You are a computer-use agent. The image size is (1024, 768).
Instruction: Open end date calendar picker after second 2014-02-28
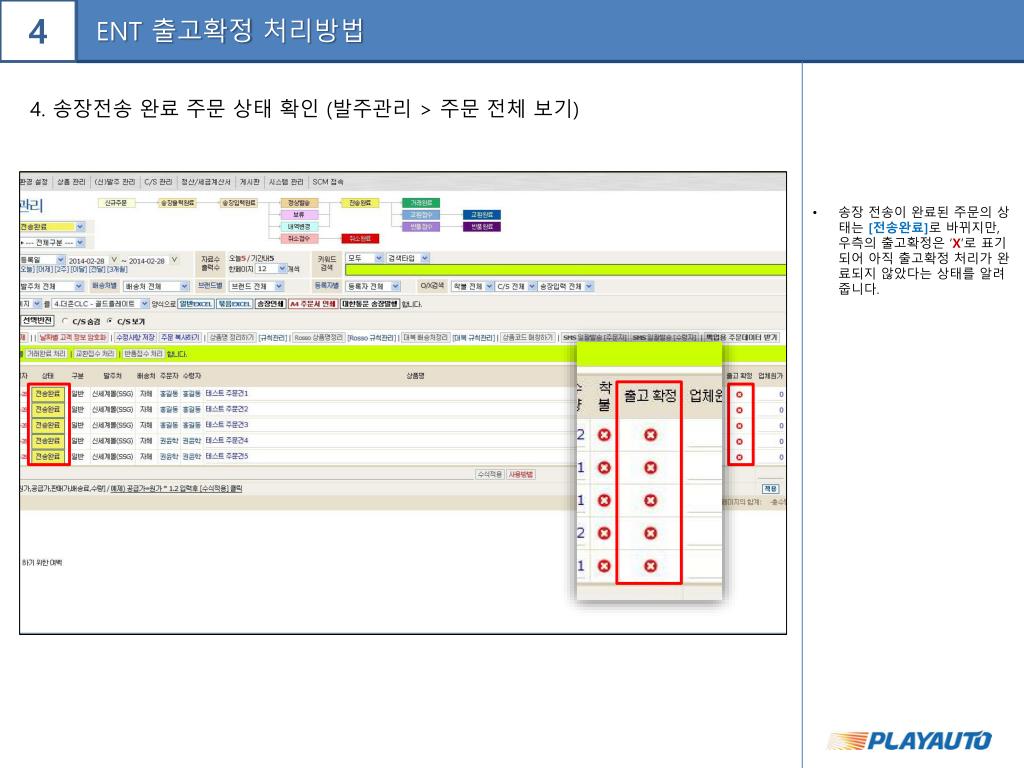pyautogui.click(x=174, y=260)
